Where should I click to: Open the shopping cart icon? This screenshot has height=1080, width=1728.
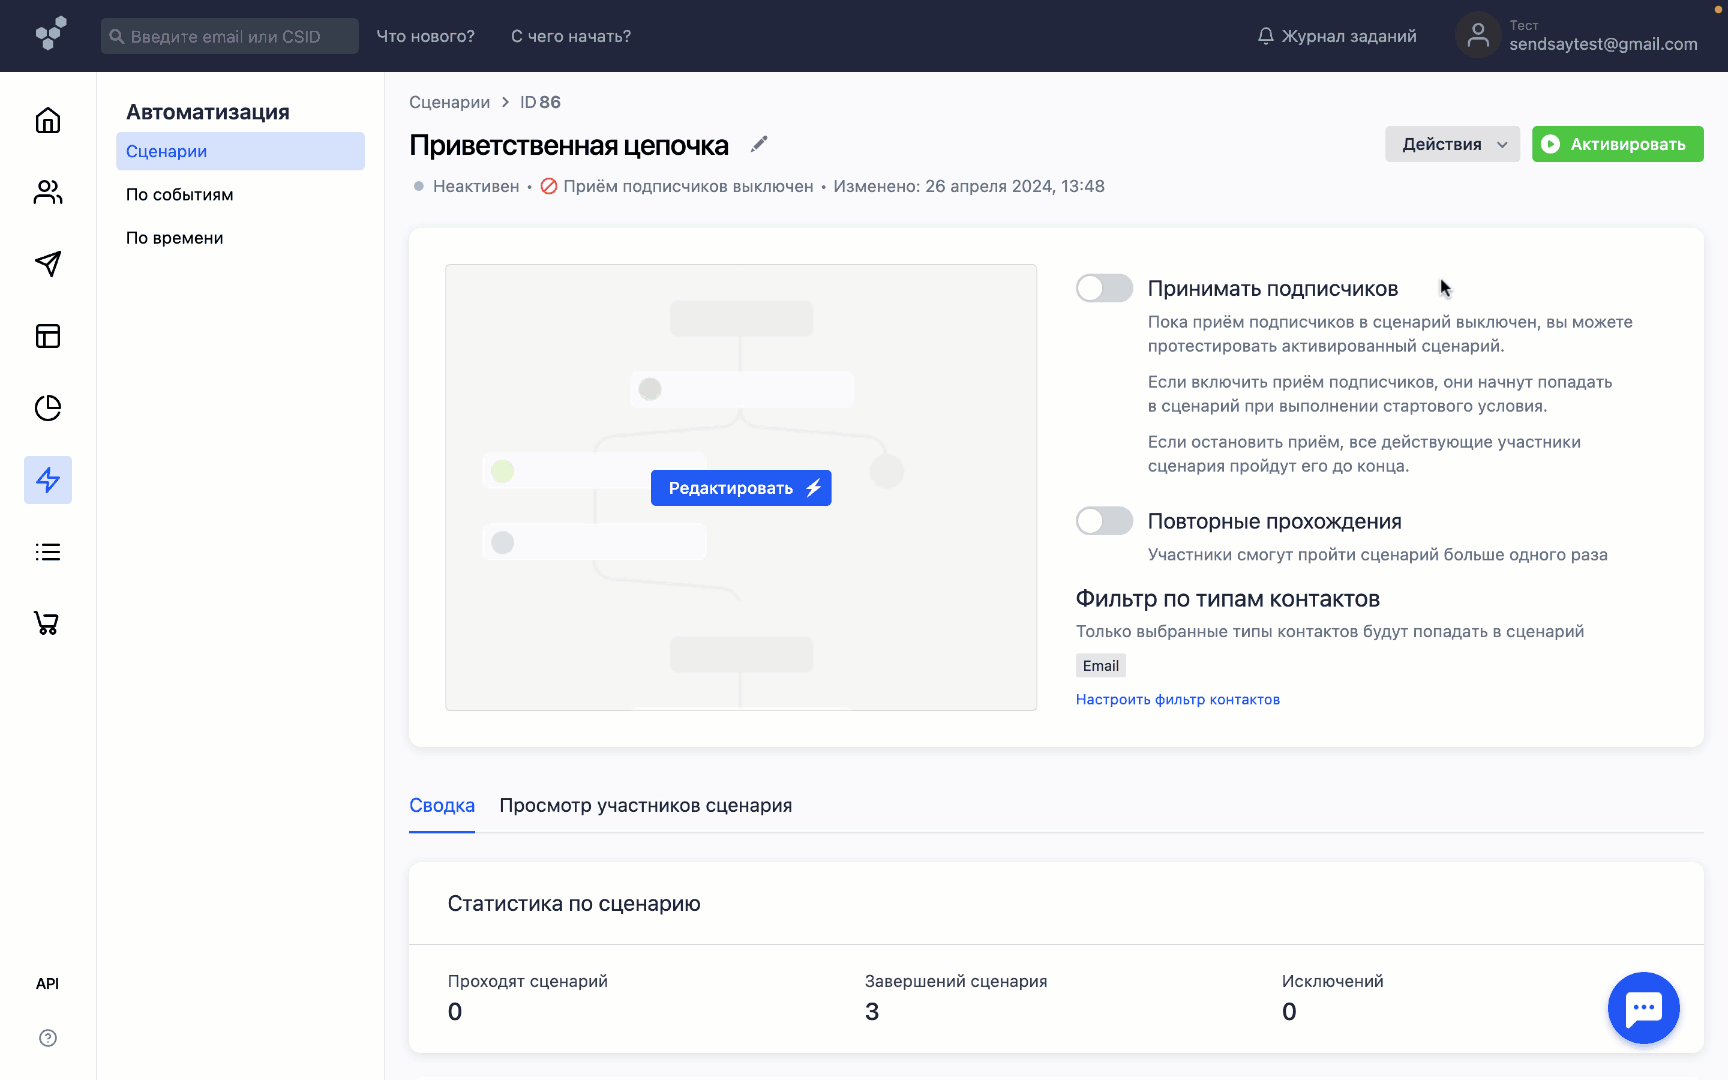tap(48, 623)
